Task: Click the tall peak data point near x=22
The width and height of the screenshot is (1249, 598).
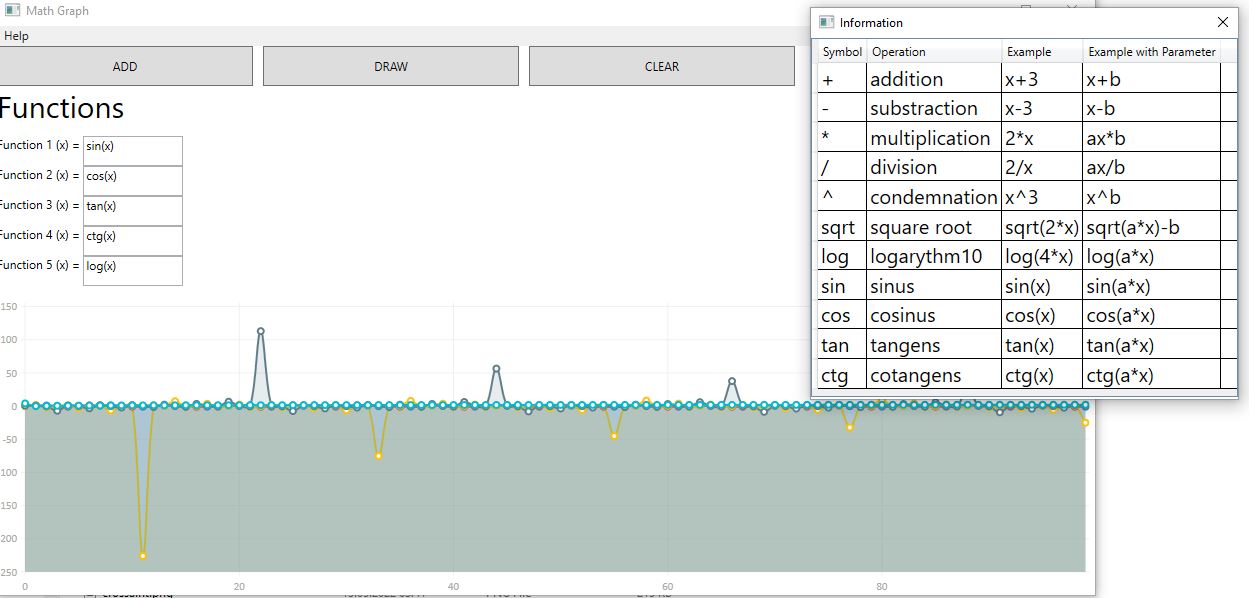Action: pyautogui.click(x=261, y=330)
